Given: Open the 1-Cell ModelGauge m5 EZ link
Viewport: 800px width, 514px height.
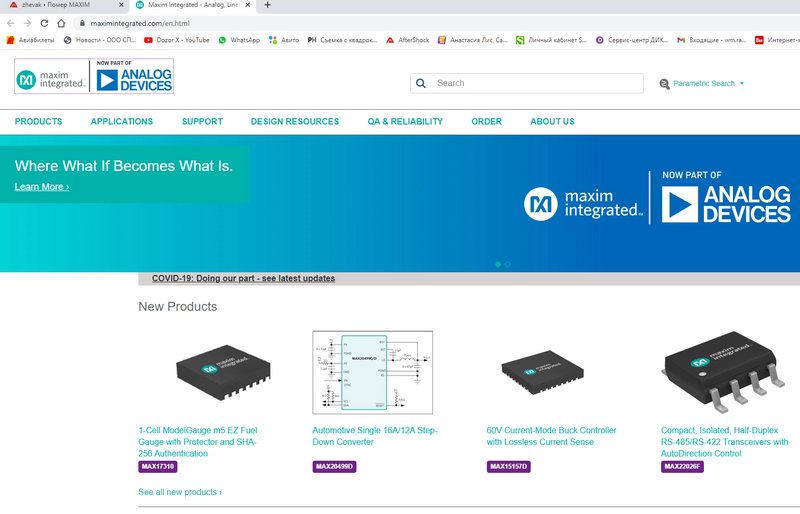Looking at the screenshot, I should tap(198, 442).
